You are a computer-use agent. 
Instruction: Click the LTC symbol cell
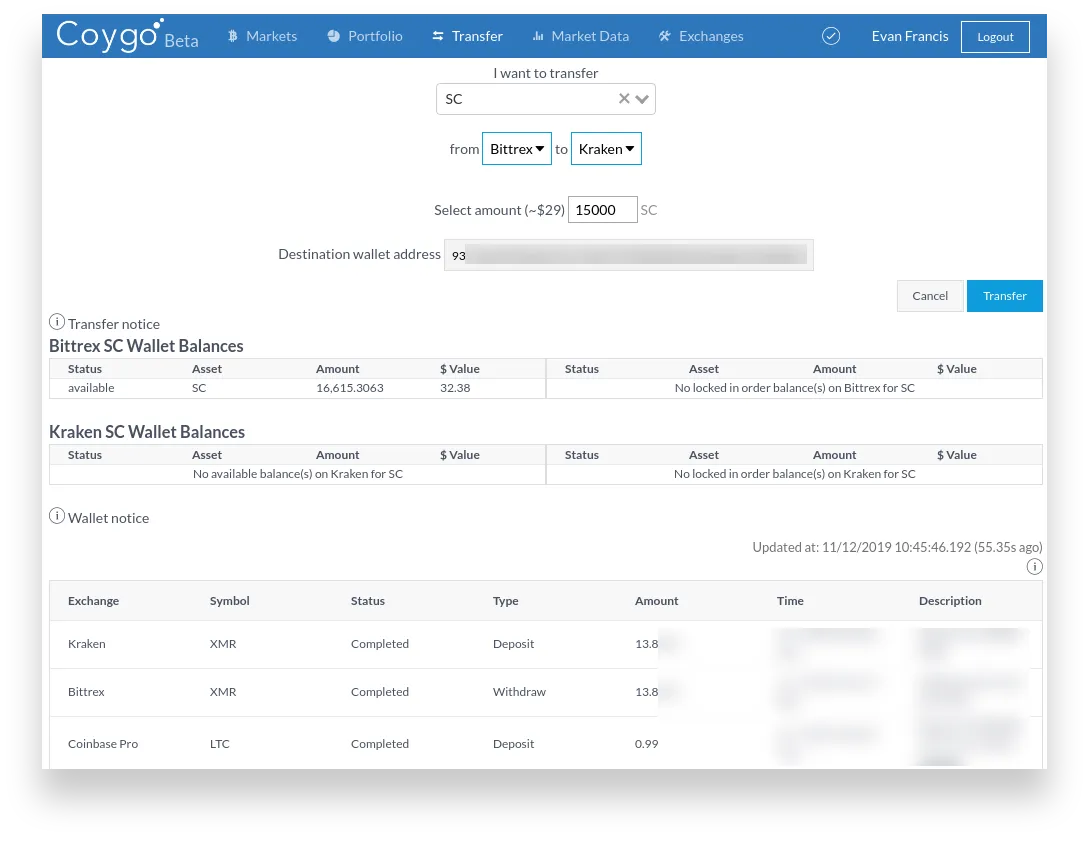click(219, 744)
